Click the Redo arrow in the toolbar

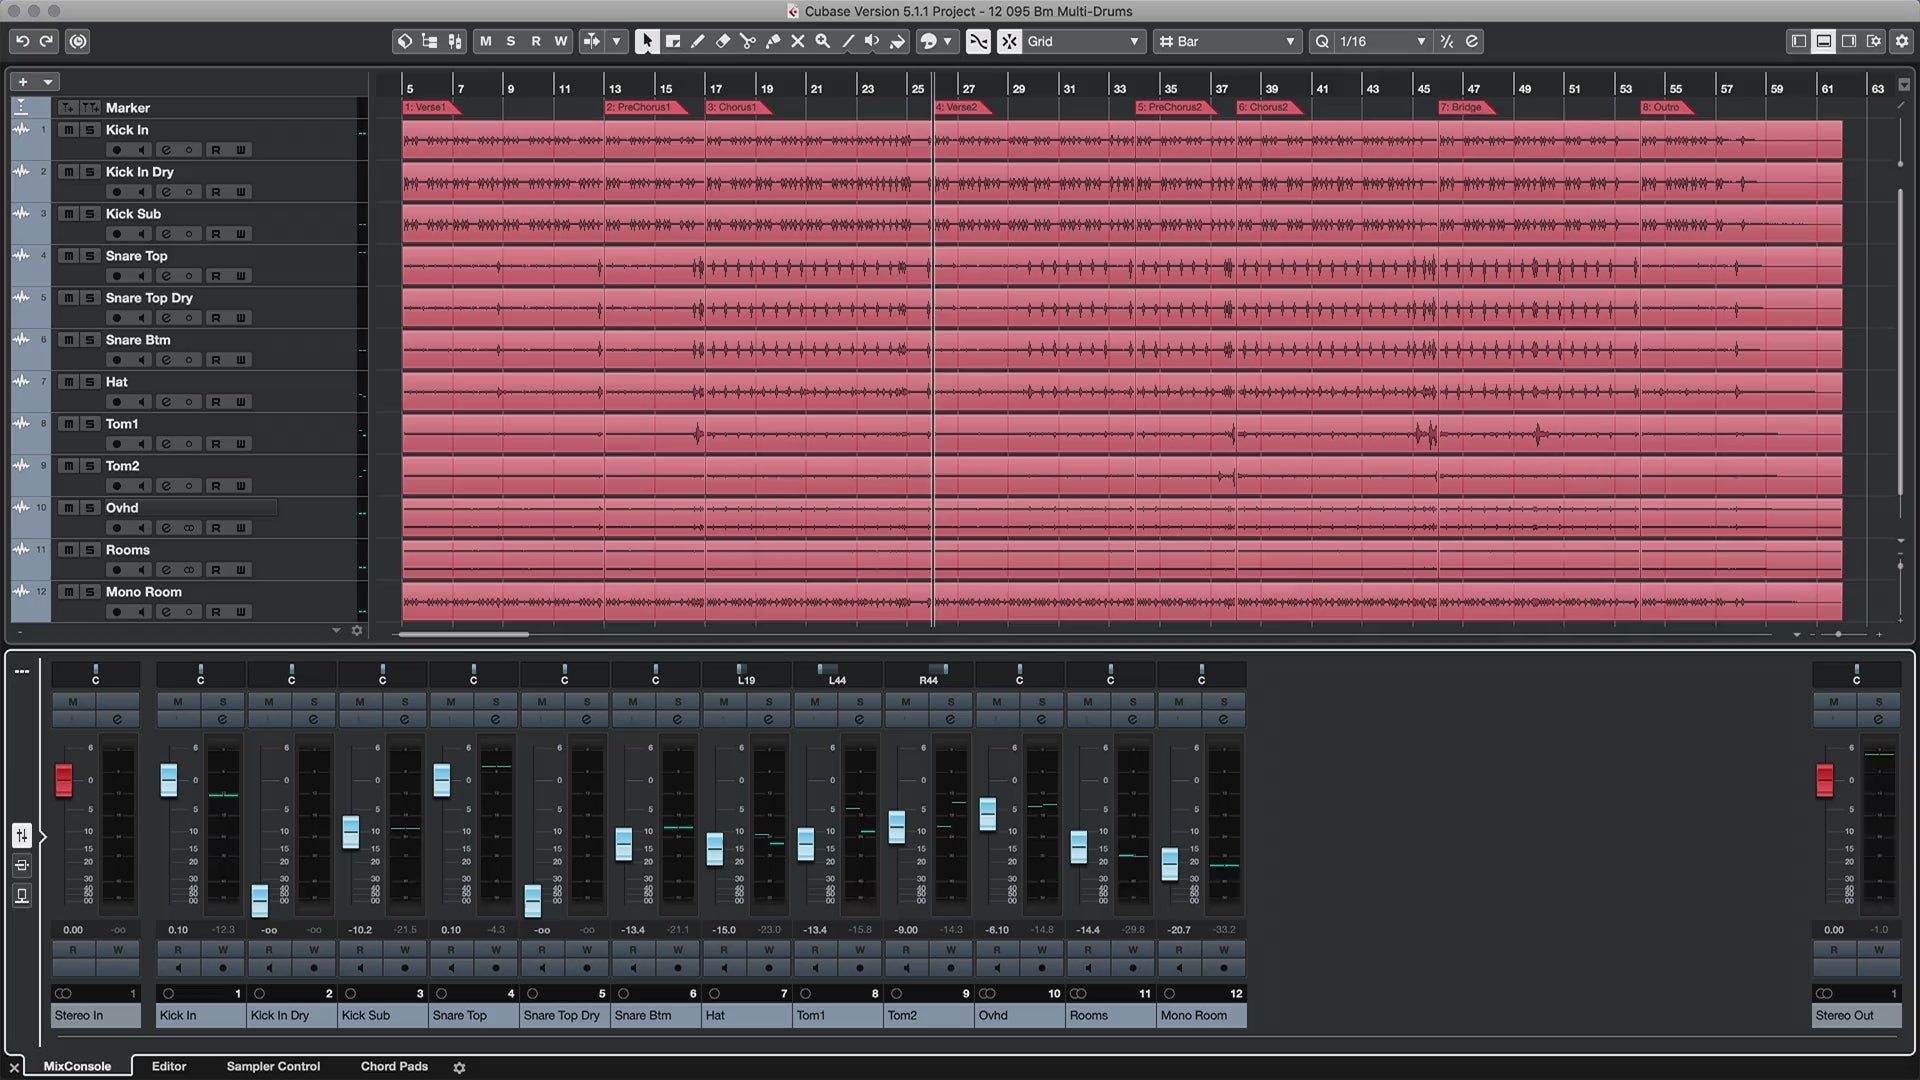[46, 41]
